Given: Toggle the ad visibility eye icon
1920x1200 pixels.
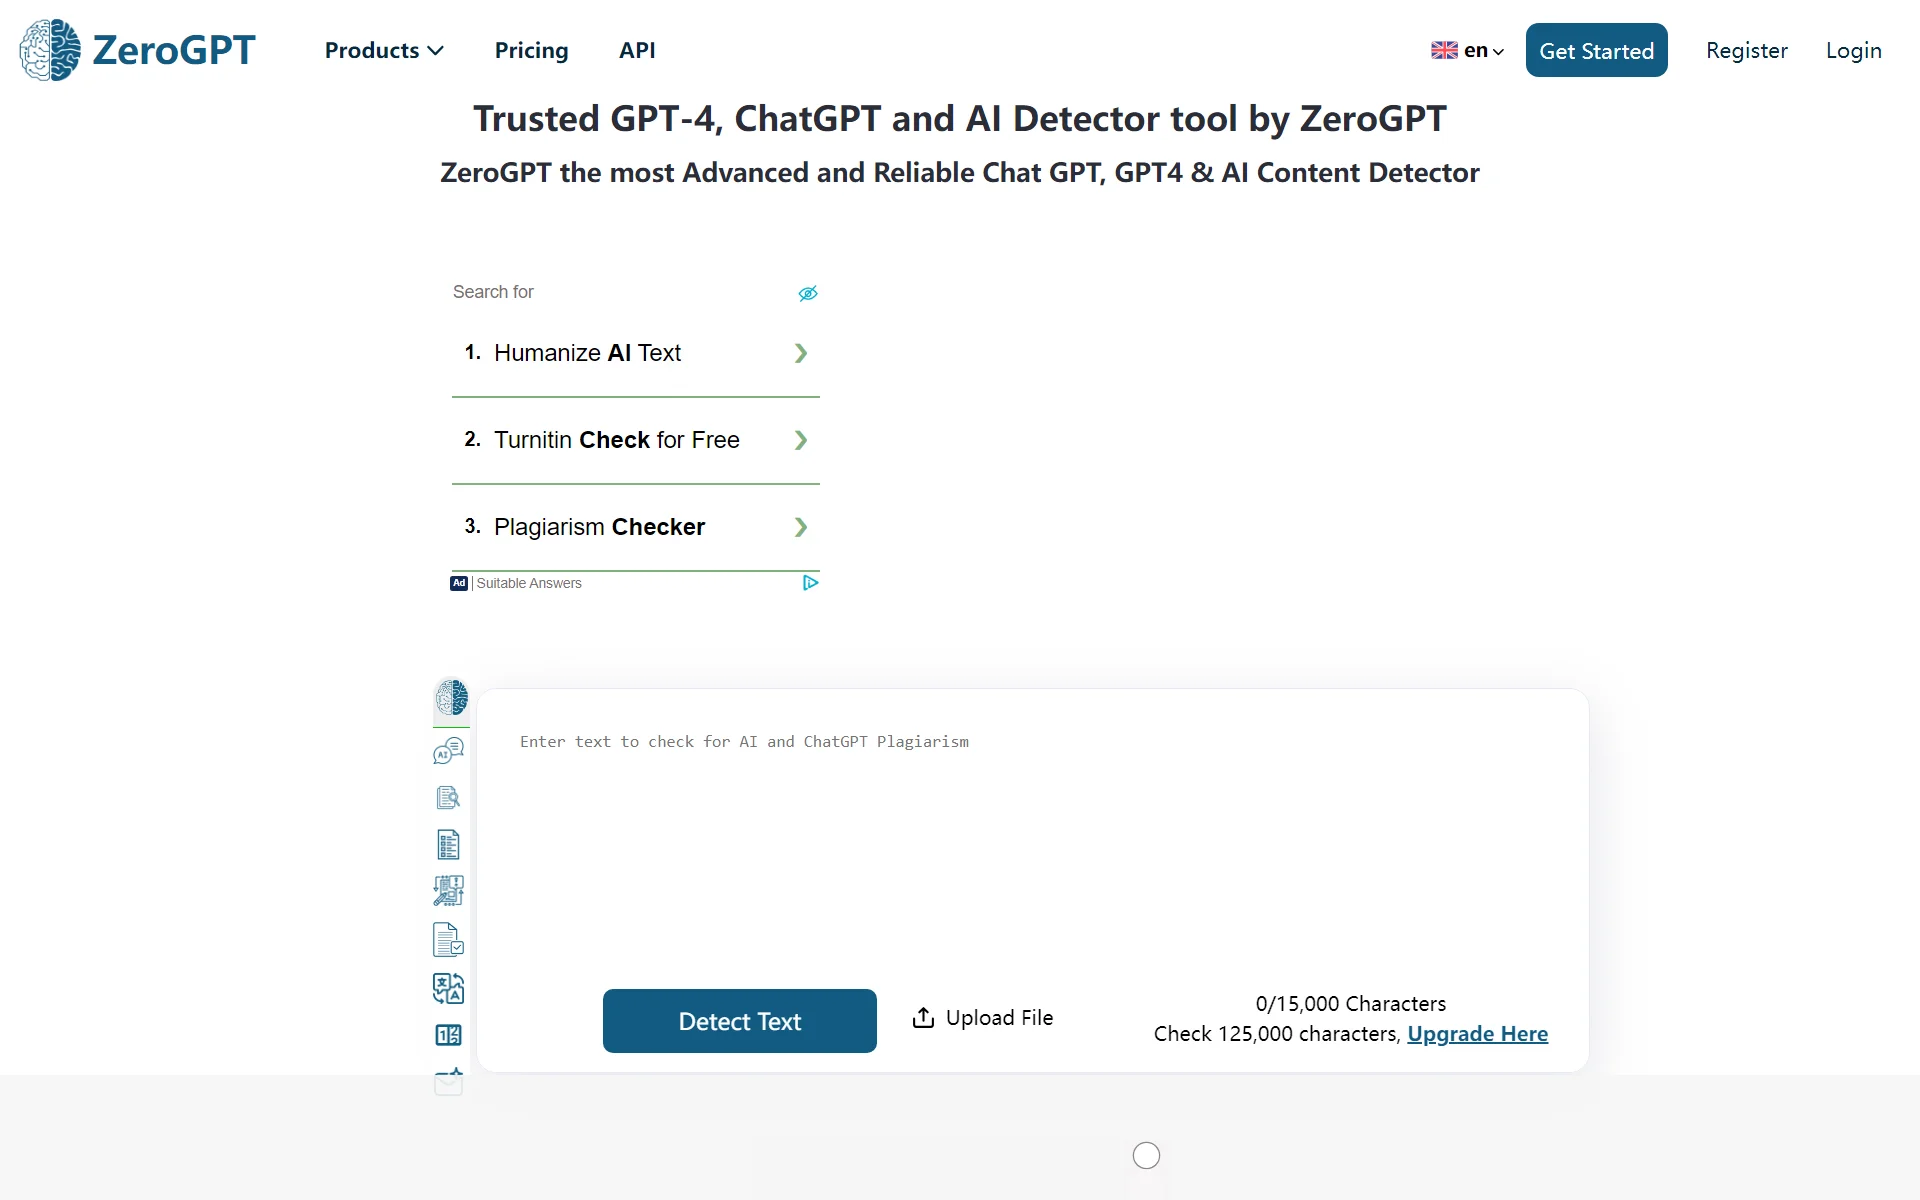Looking at the screenshot, I should click(808, 293).
